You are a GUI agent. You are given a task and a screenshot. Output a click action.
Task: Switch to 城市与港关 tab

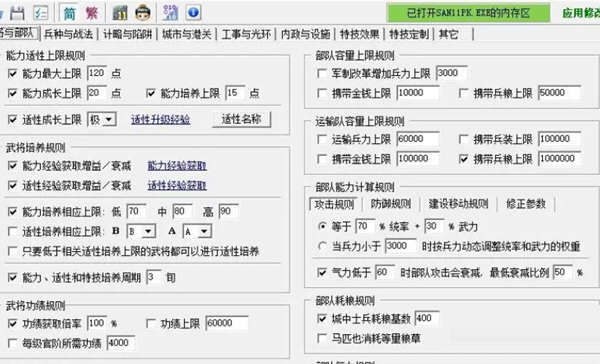[187, 34]
